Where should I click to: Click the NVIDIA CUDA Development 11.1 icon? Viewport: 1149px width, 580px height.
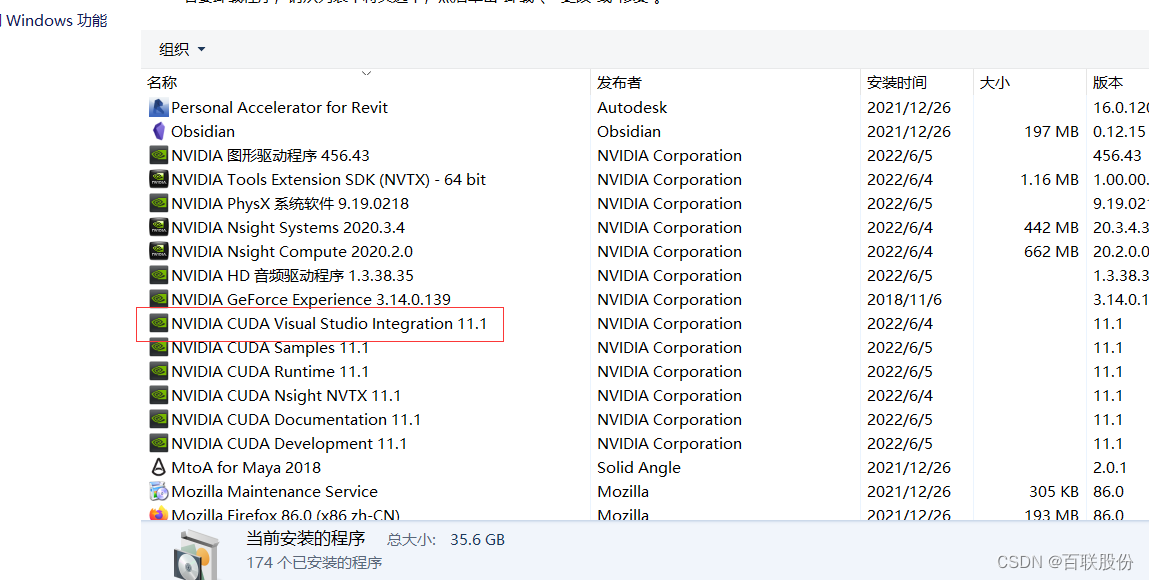point(158,444)
